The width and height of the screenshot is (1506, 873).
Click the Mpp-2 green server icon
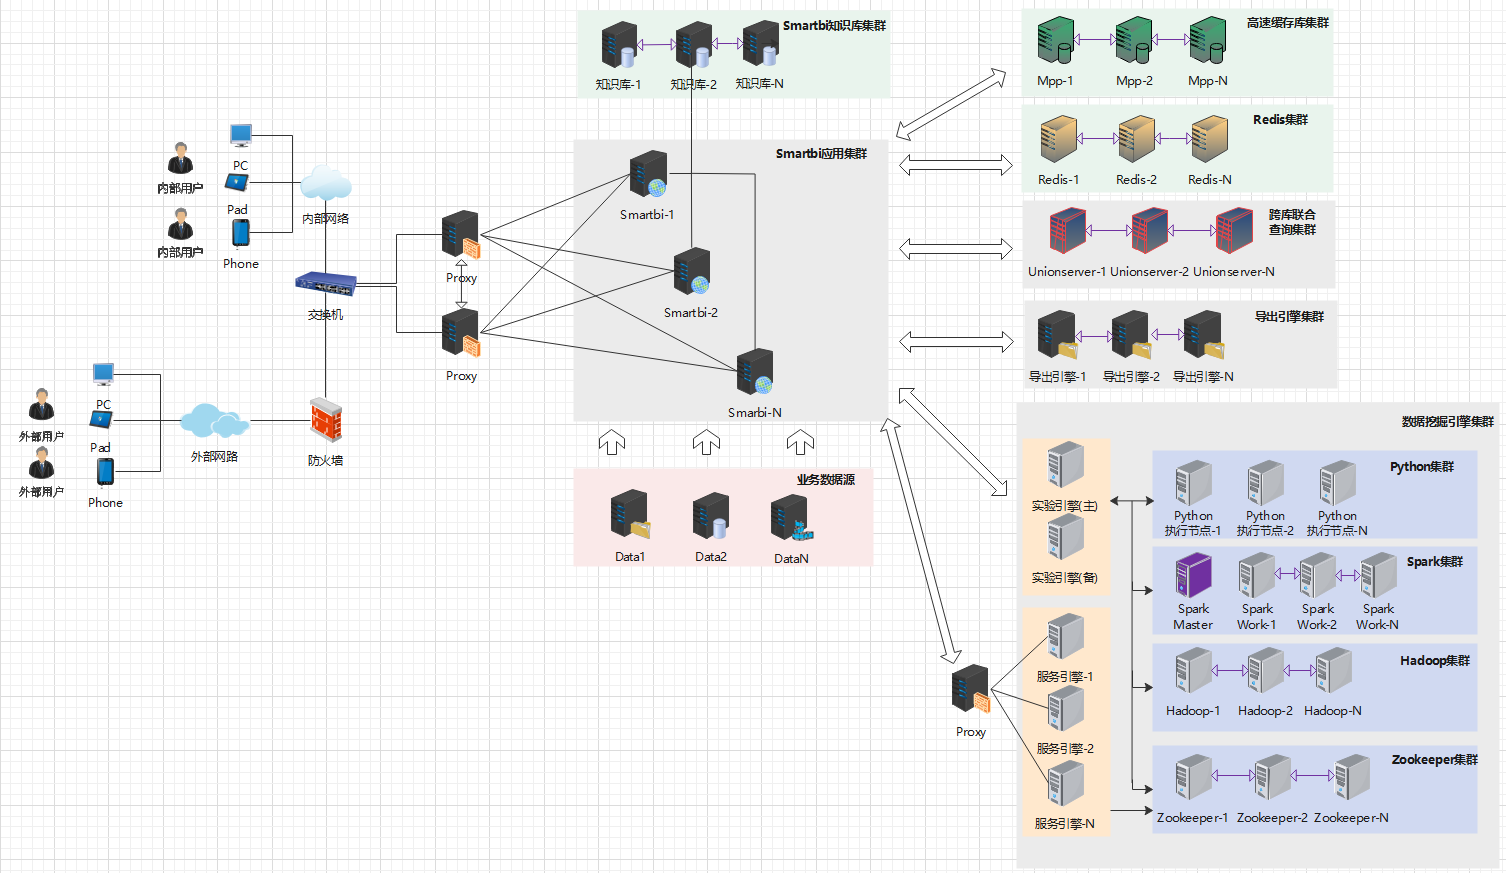pyautogui.click(x=1133, y=41)
